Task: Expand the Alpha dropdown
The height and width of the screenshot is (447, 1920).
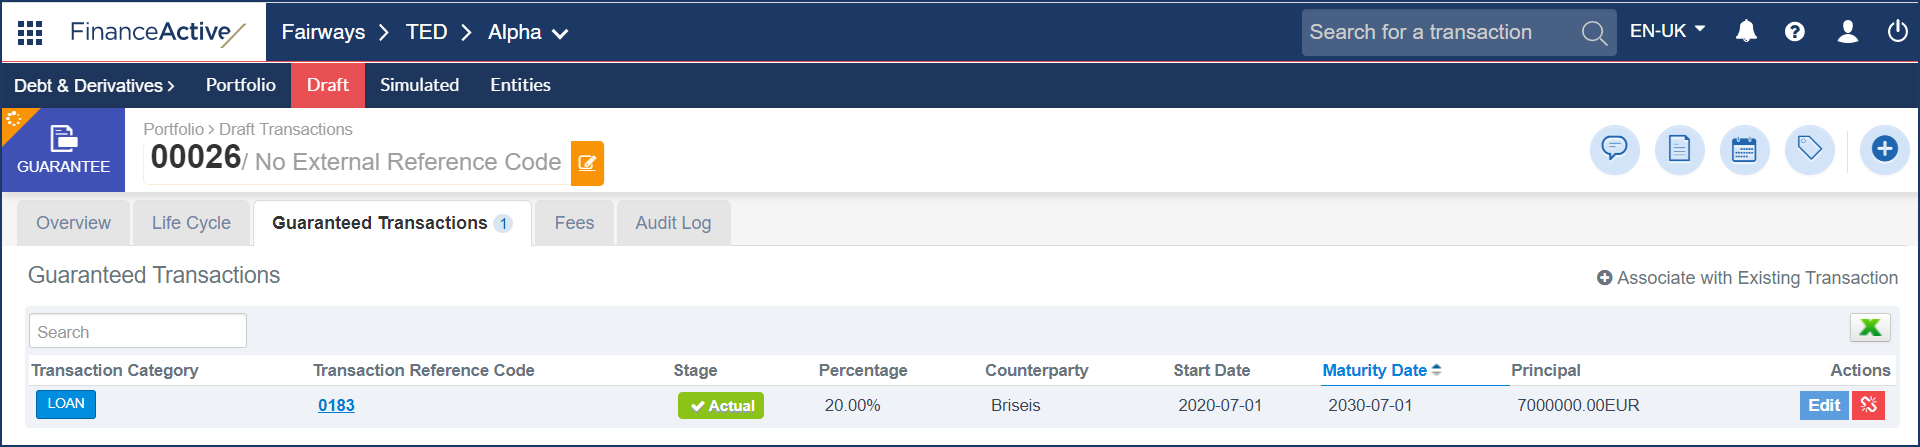Action: click(x=528, y=33)
